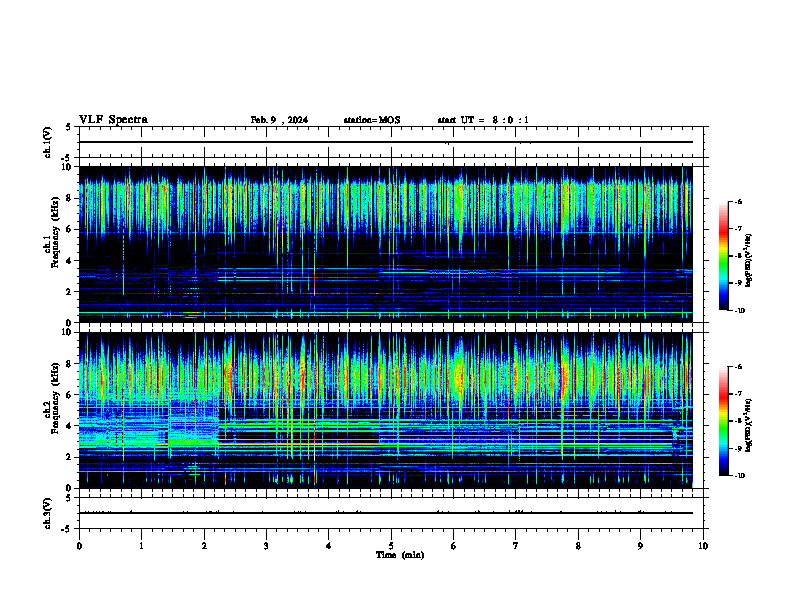Viewport: 792px width, 612px height.
Task: Click the ch.2 color scale bar
Action: pyautogui.click(x=723, y=421)
